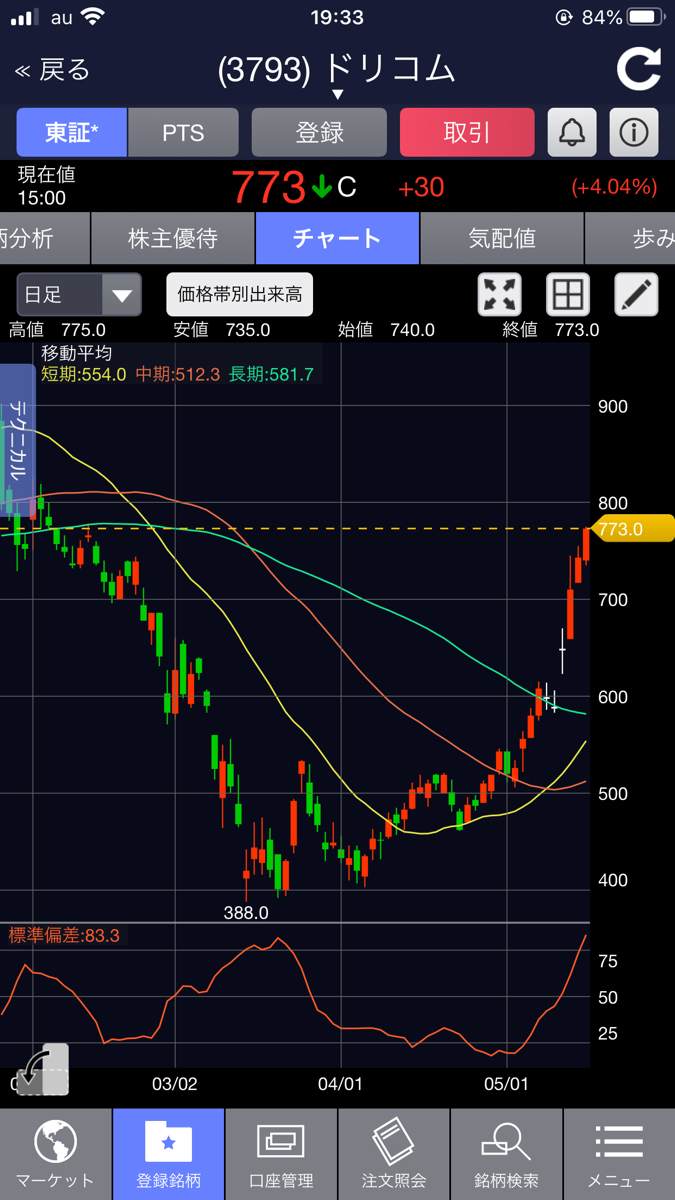This screenshot has height=1200, width=675.
Task: Switch to the 東証 exchange
Action: [x=71, y=132]
